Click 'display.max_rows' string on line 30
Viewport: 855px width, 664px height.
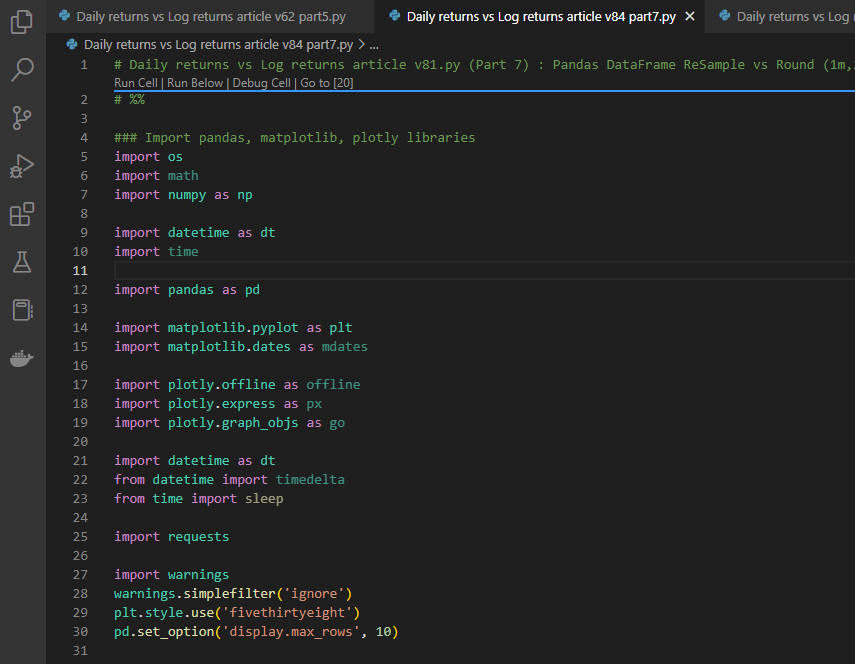[x=294, y=631]
